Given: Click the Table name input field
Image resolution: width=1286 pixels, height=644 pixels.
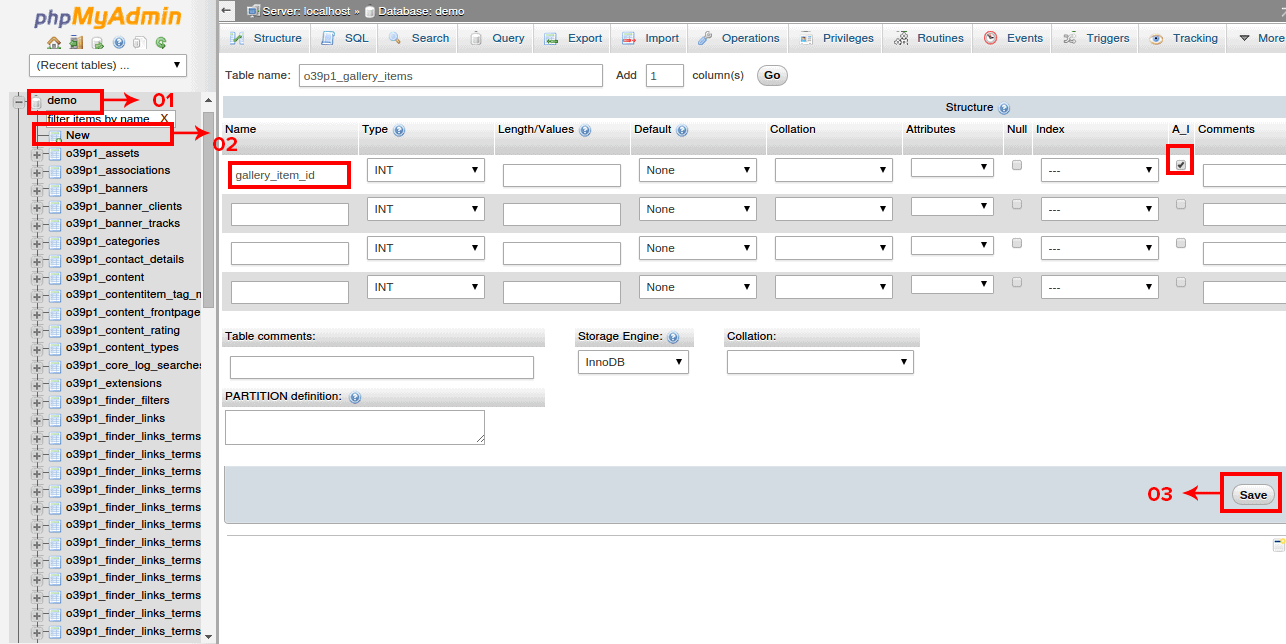Looking at the screenshot, I should pos(450,75).
